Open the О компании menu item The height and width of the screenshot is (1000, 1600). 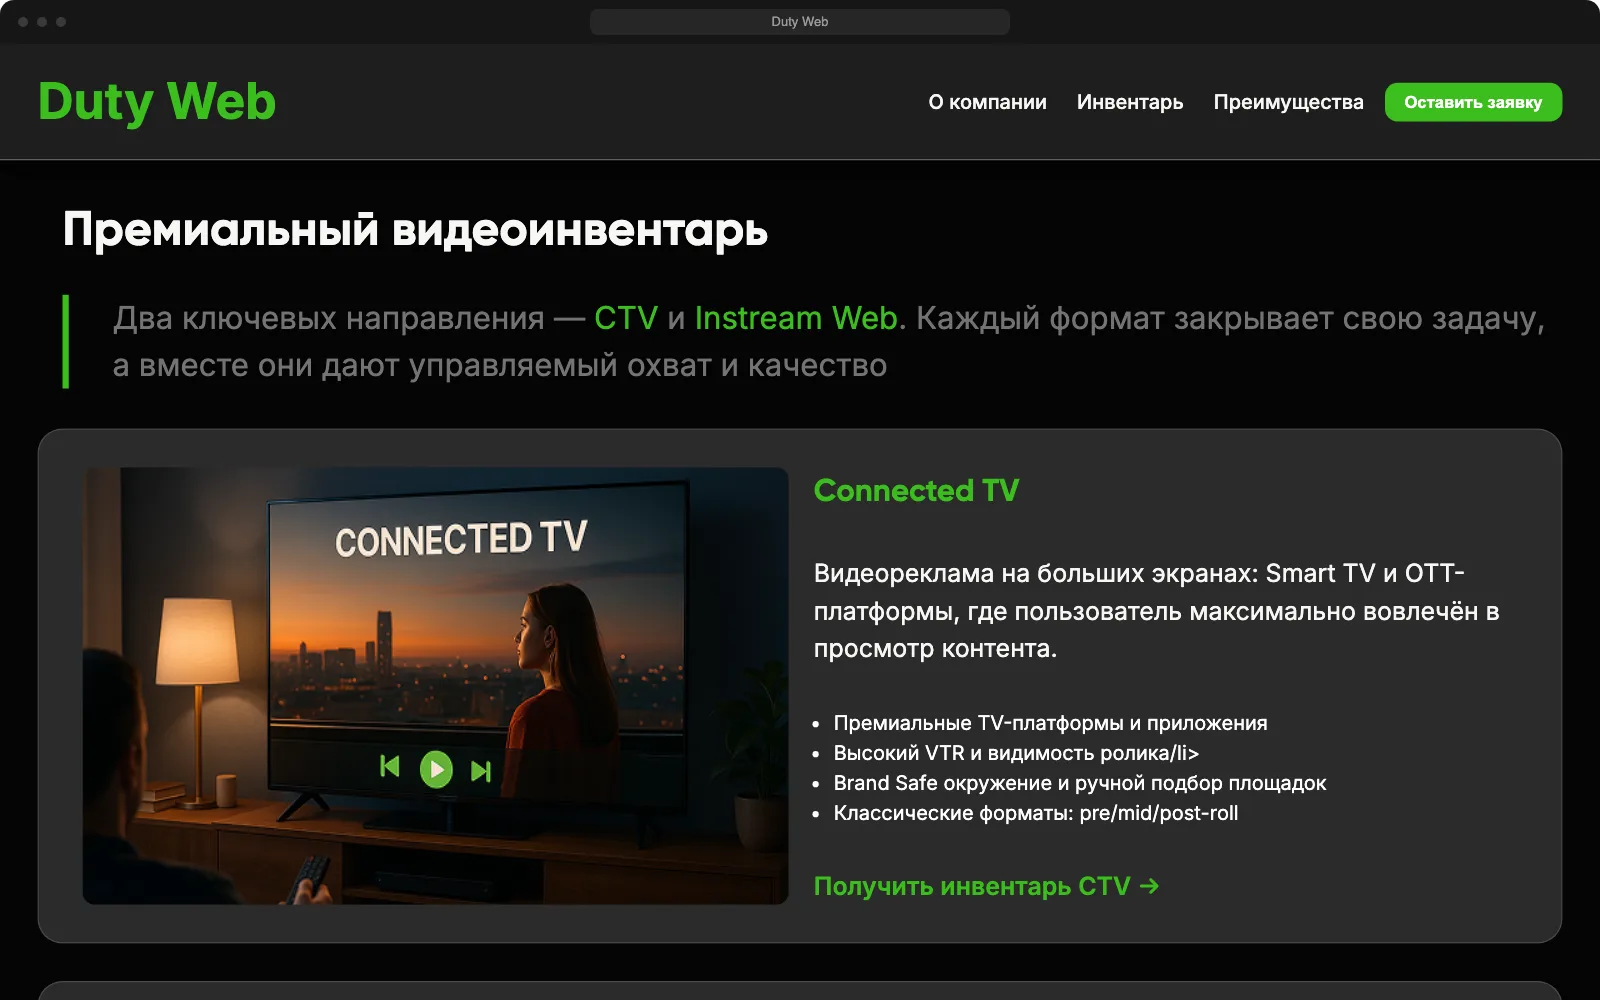point(987,102)
